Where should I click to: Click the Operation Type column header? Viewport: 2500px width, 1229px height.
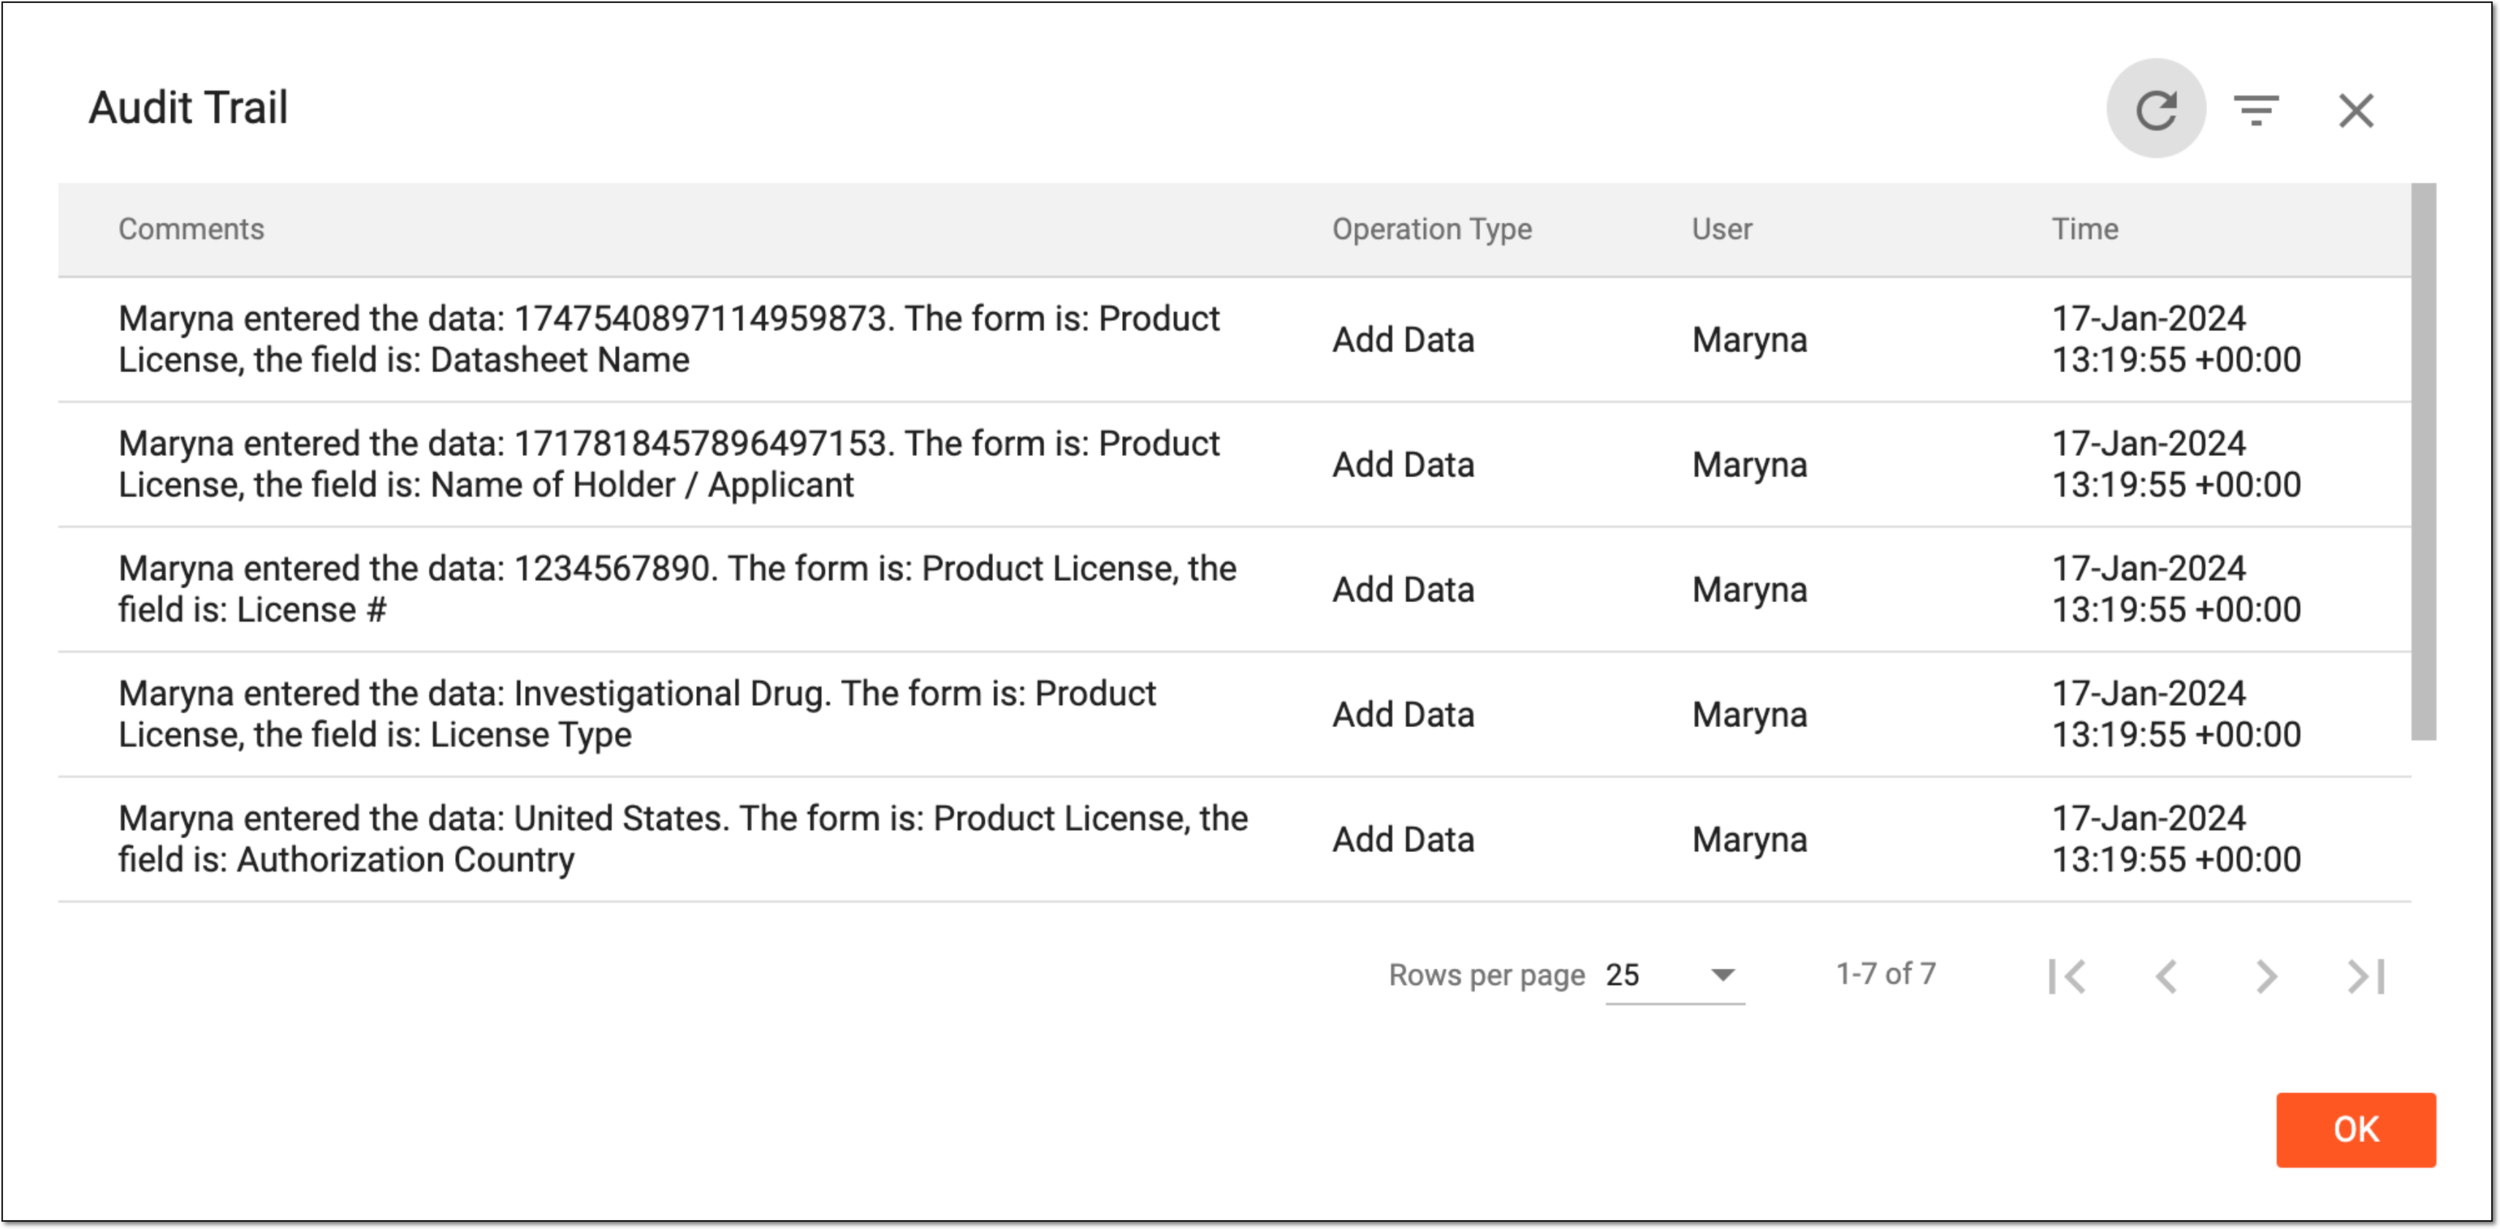coord(1431,229)
